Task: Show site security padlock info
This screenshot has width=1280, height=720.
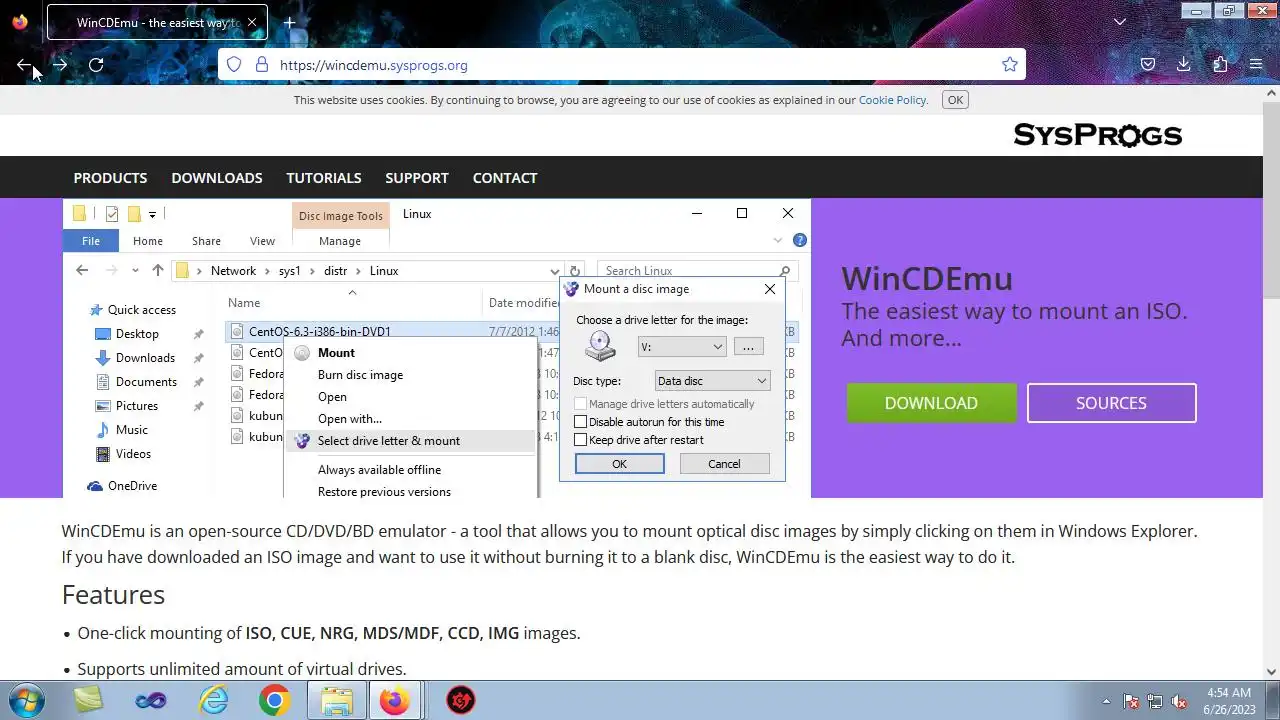Action: click(x=261, y=65)
